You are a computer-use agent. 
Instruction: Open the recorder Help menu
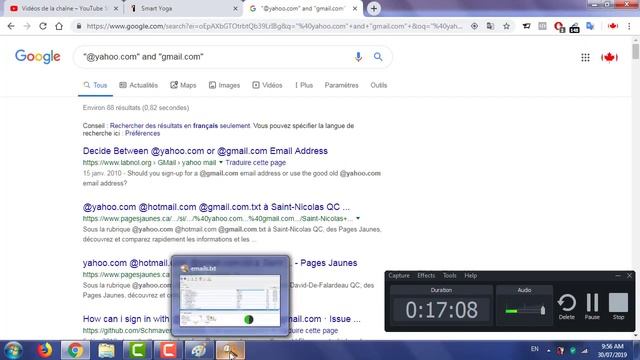pyautogui.click(x=470, y=276)
